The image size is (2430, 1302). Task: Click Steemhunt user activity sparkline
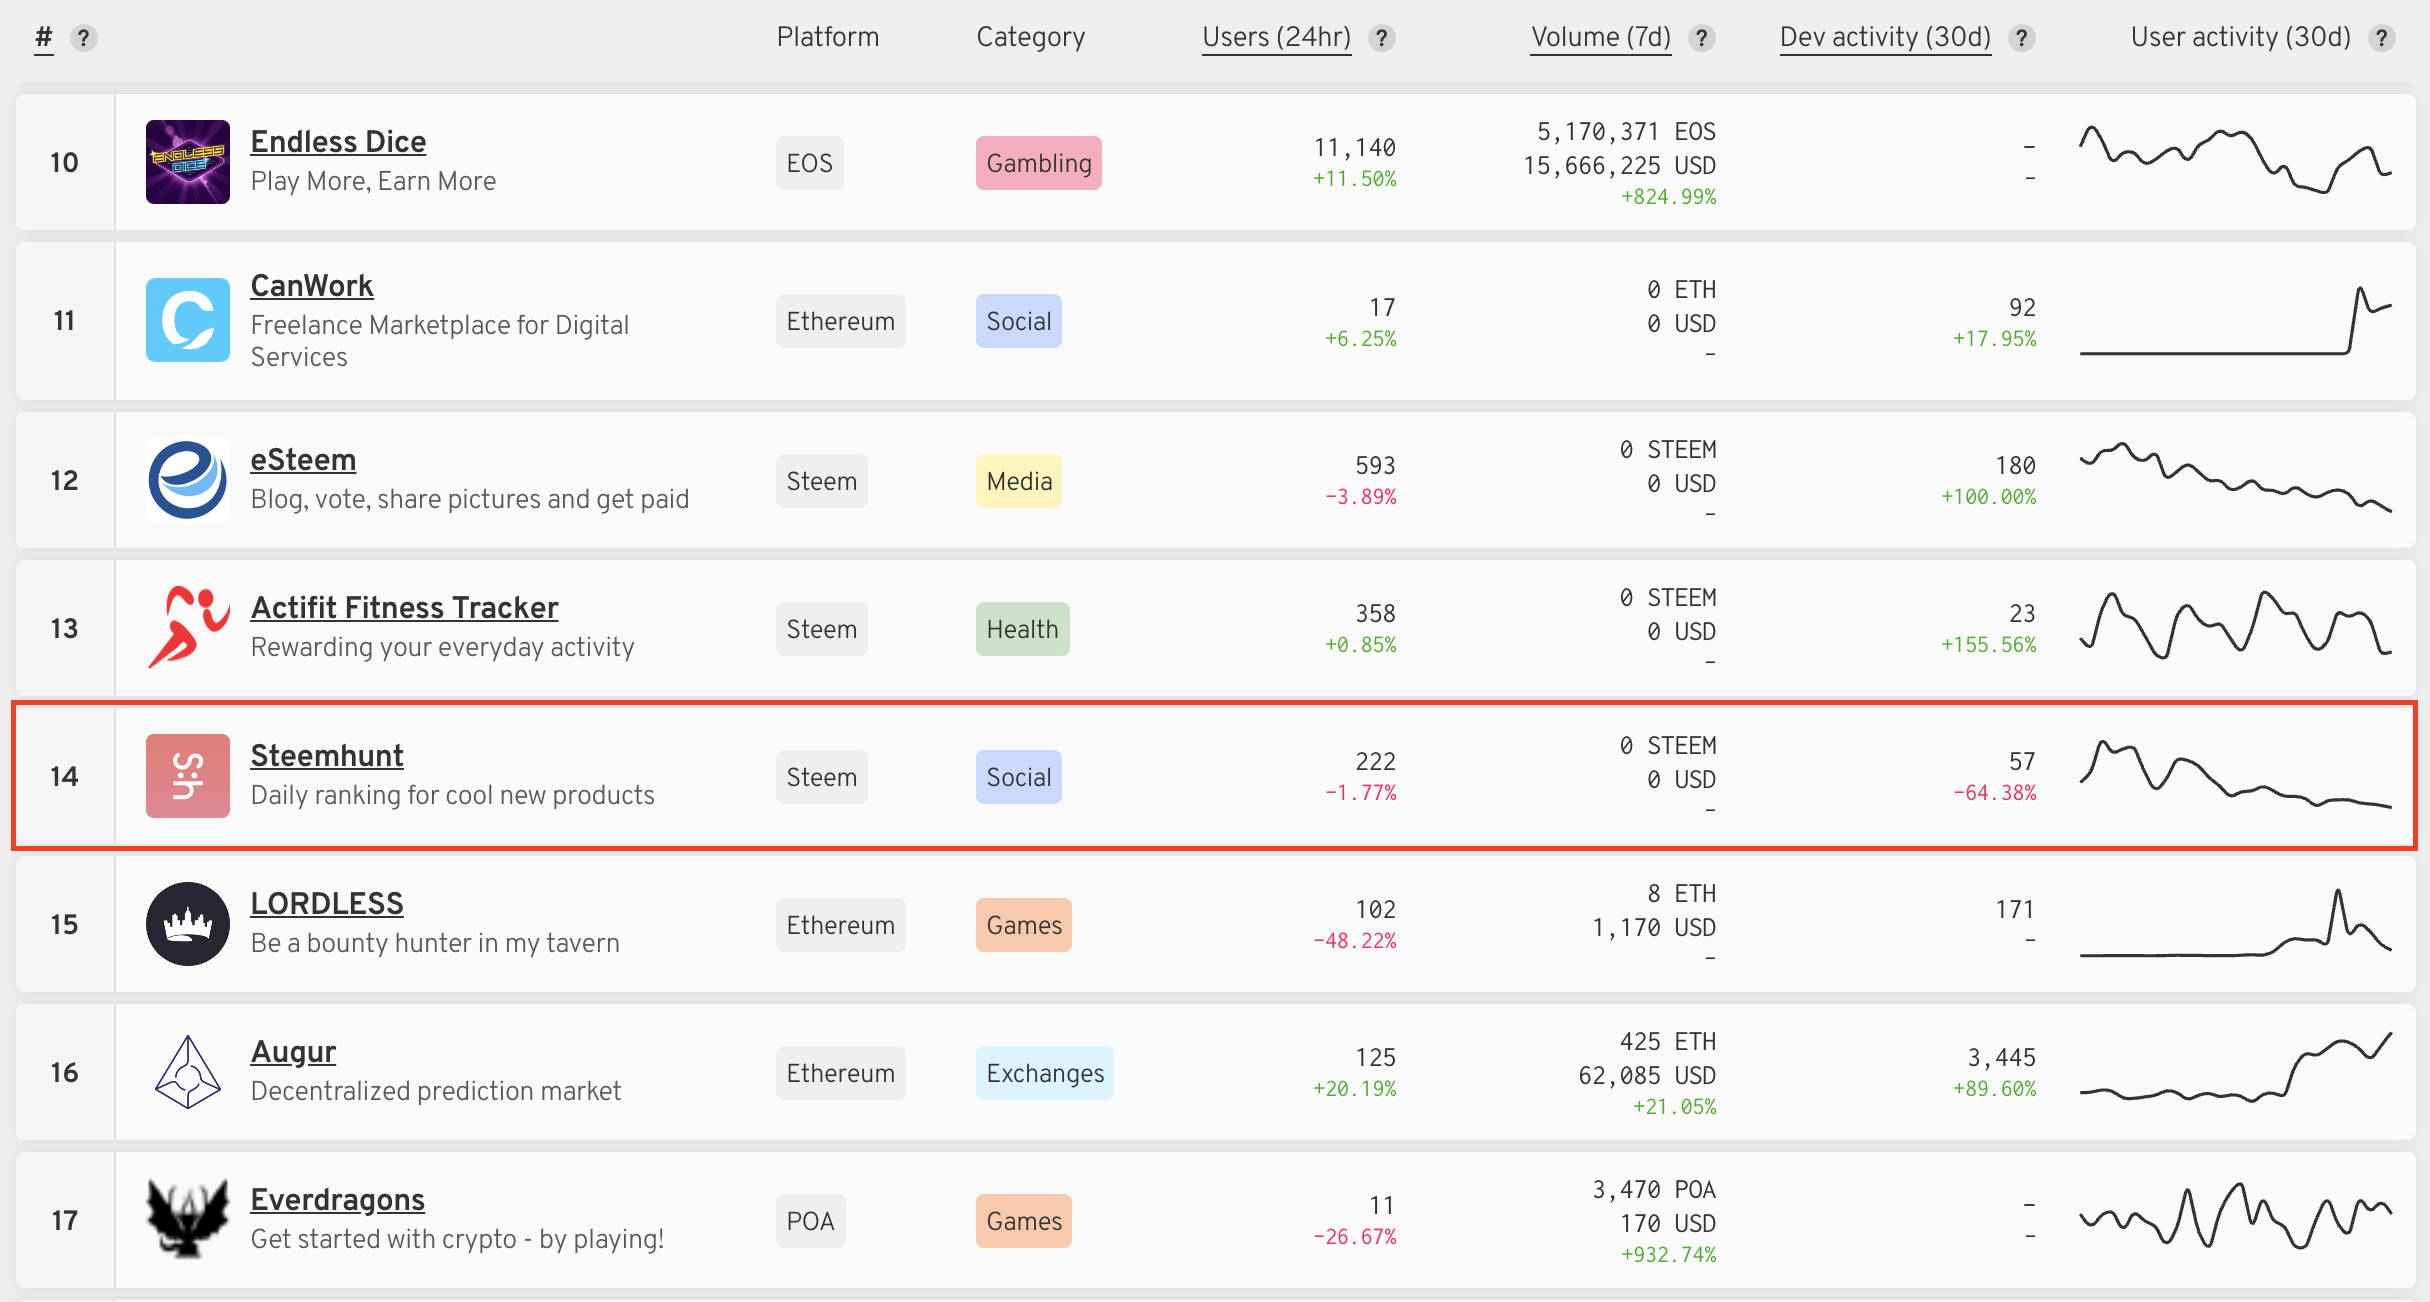pyautogui.click(x=2236, y=774)
